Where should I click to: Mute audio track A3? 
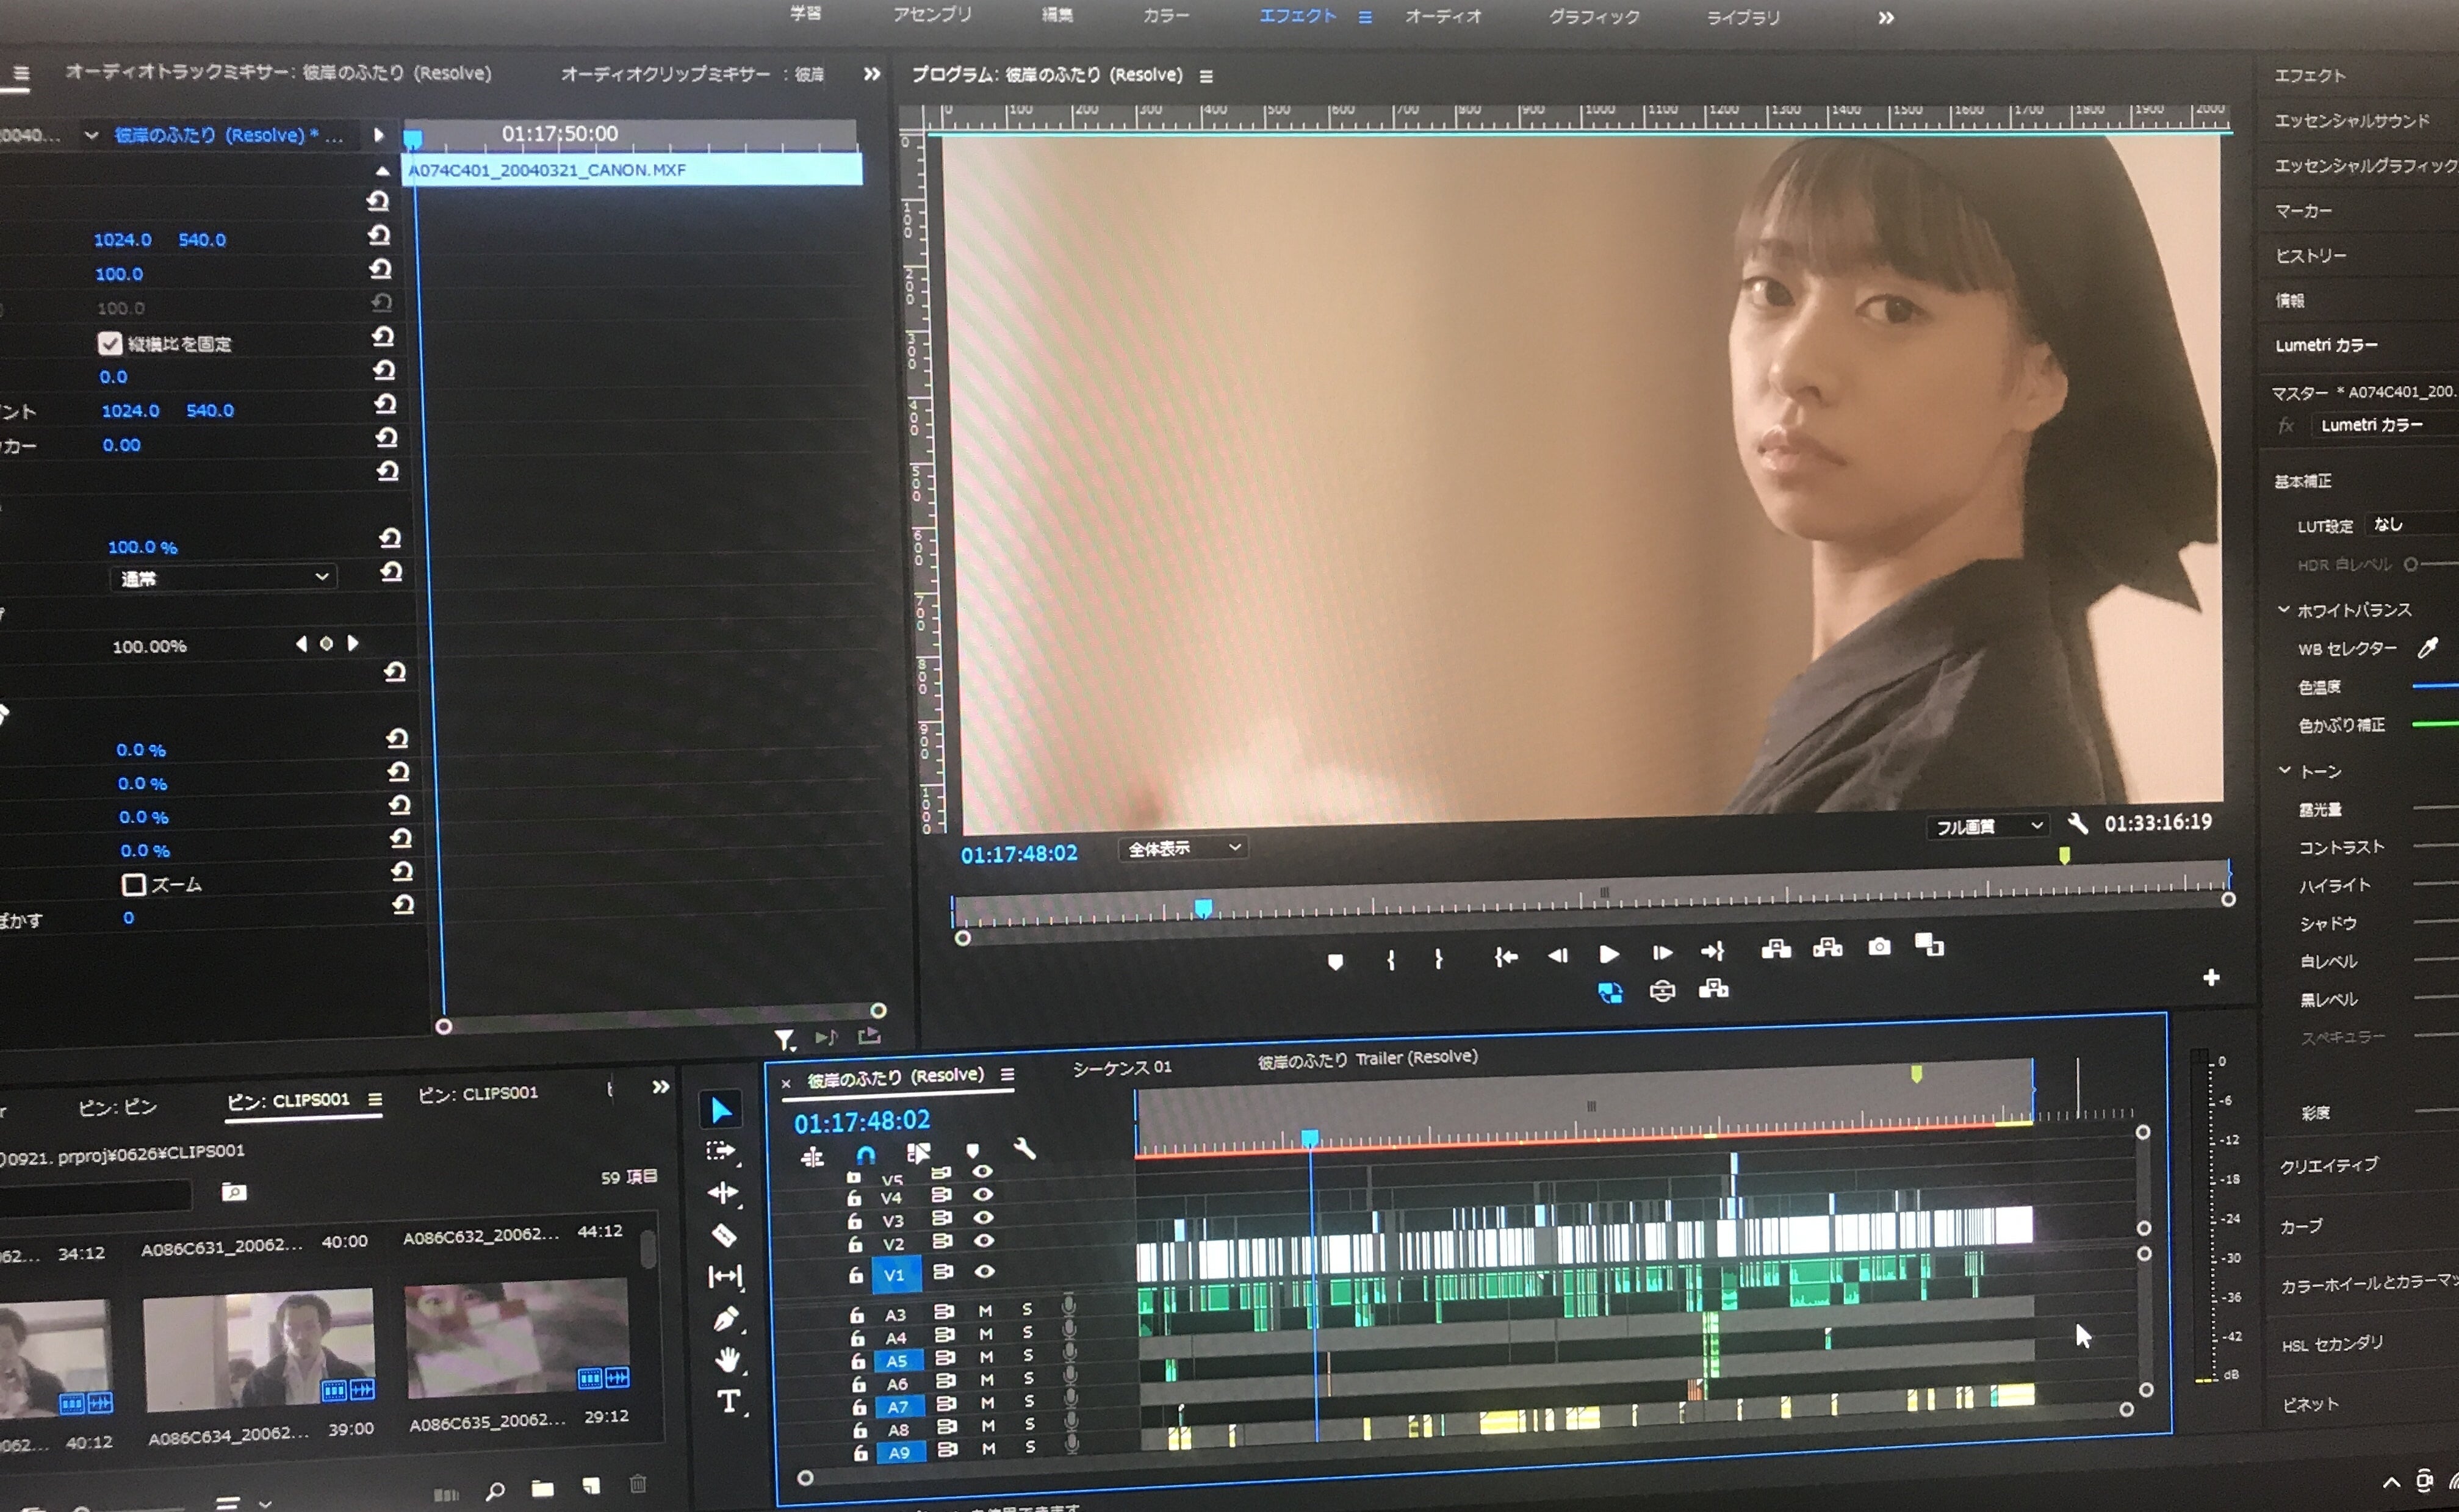point(985,1311)
